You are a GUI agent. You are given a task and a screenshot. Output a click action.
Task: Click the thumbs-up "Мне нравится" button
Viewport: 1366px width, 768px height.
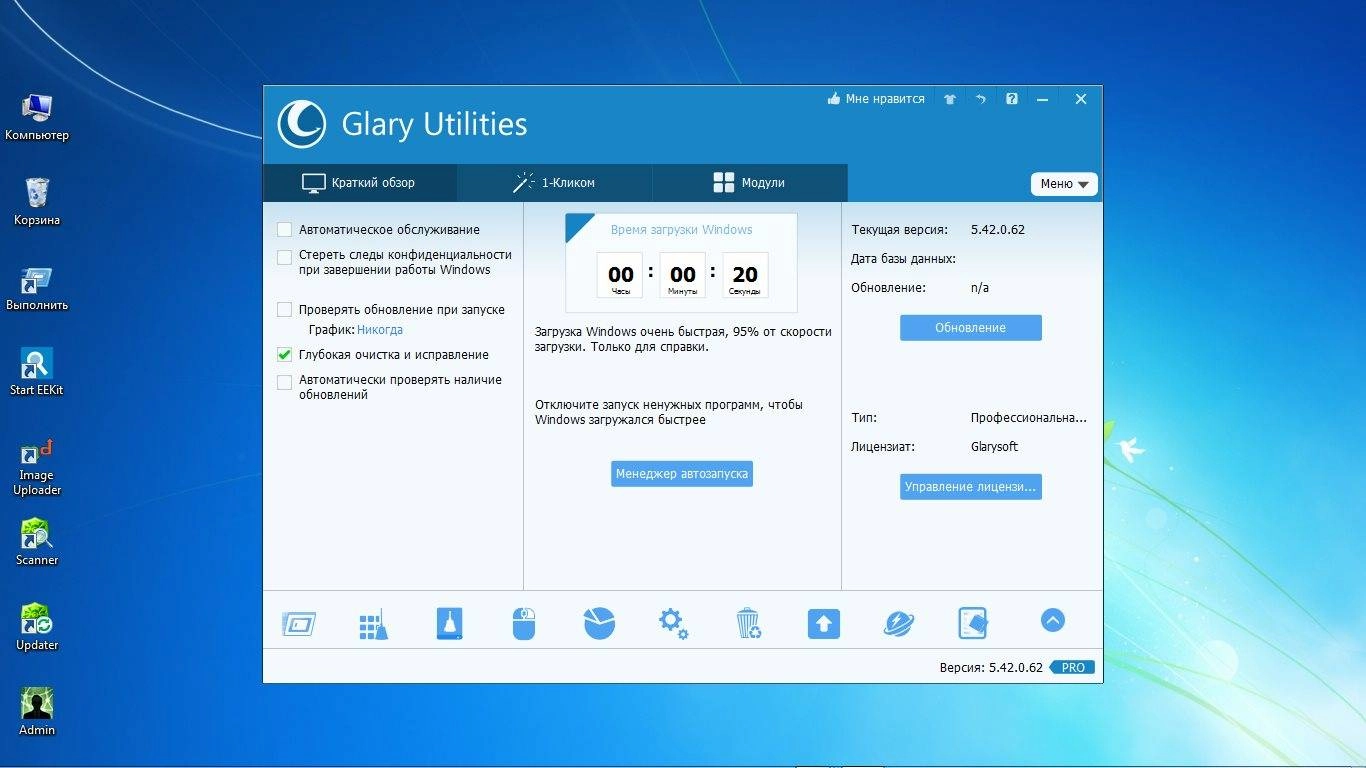point(876,99)
